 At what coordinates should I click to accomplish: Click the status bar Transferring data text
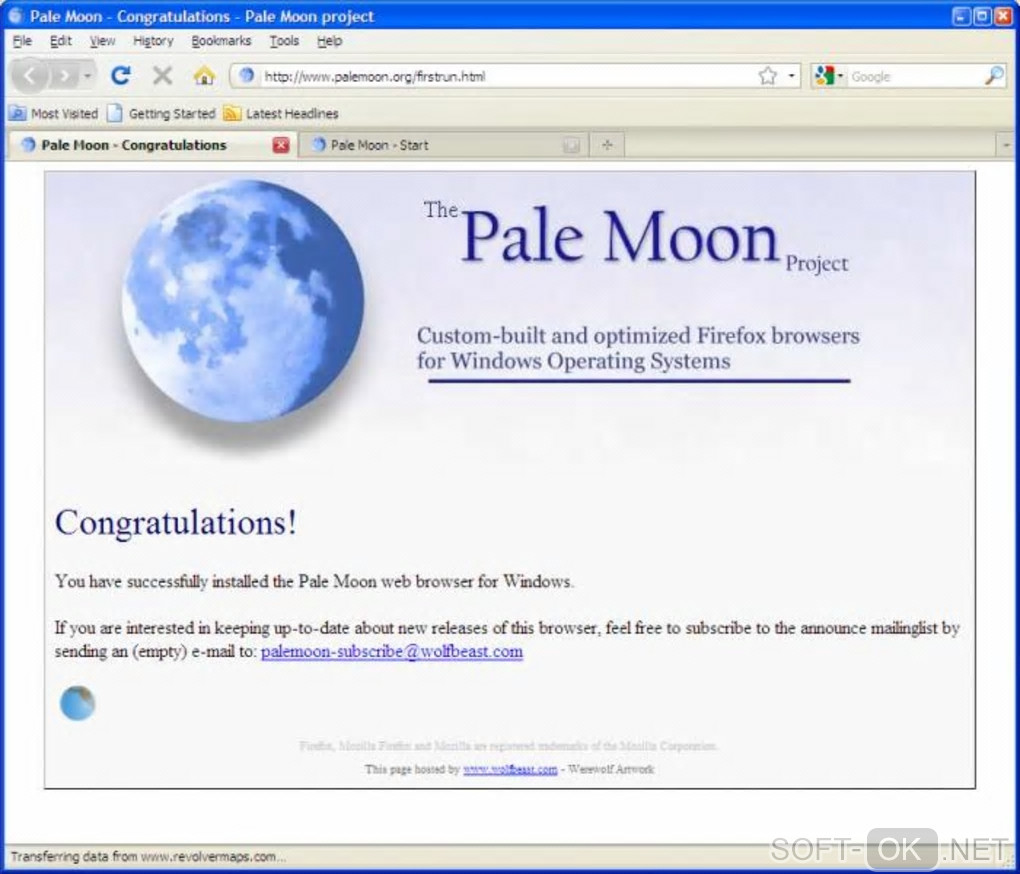148,856
